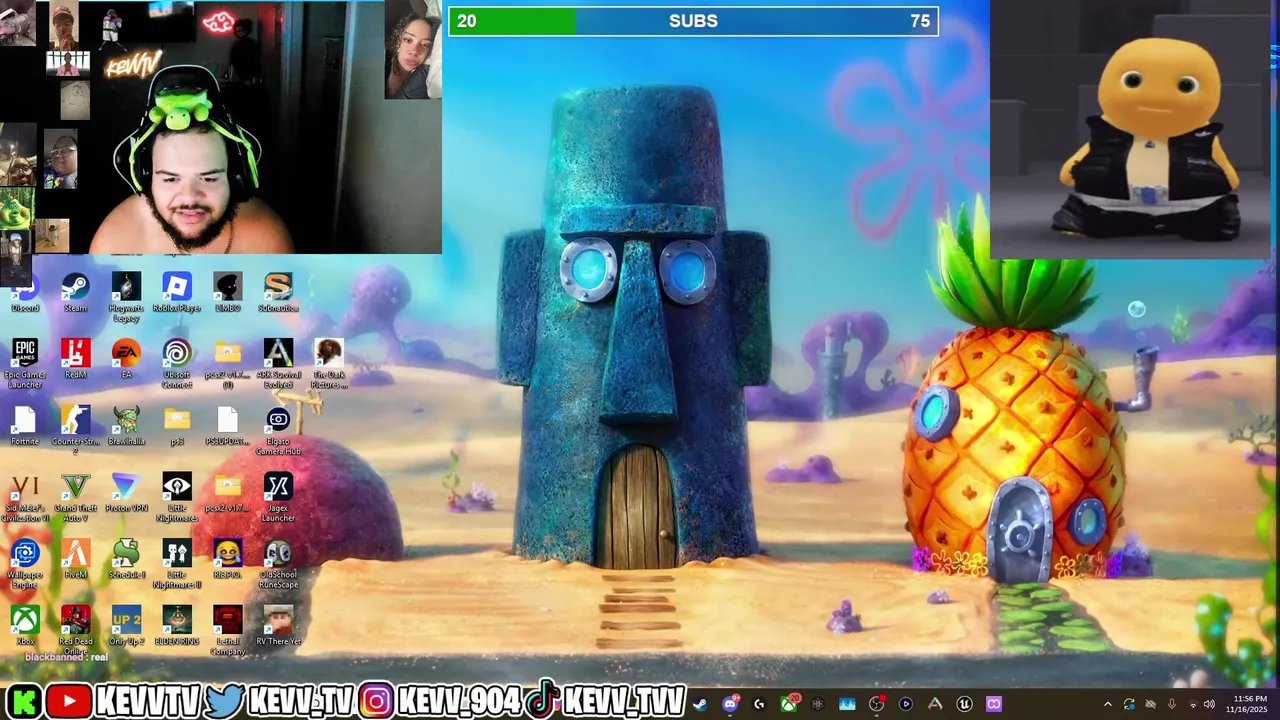Launch Red Dead Online shortcut
Screen dimensions: 1280x720
coord(76,631)
